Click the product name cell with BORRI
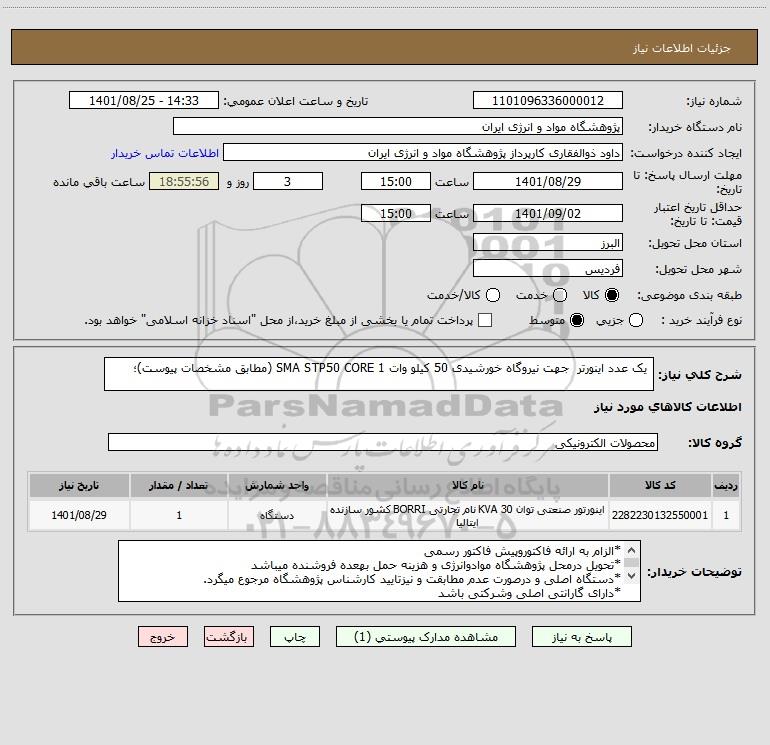770x745 pixels. 468,515
